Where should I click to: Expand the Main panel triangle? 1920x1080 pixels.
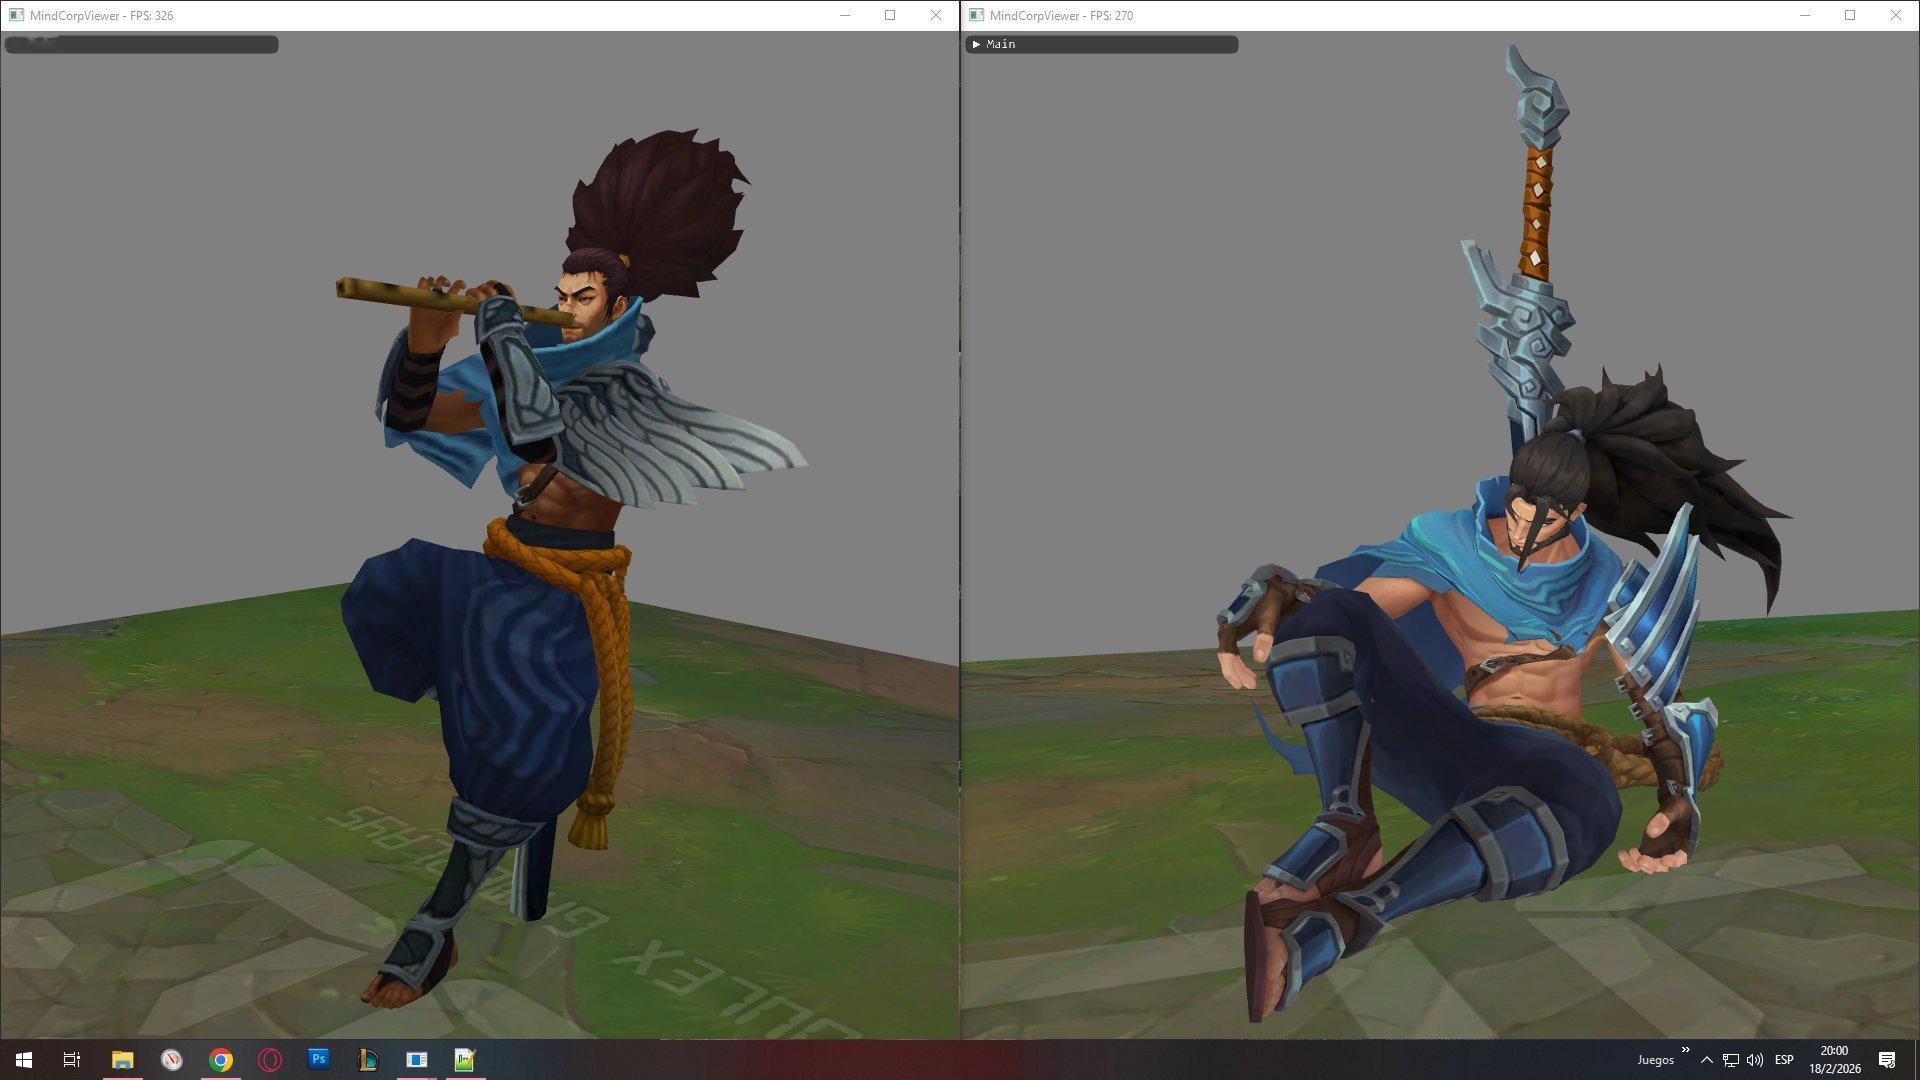coord(976,44)
